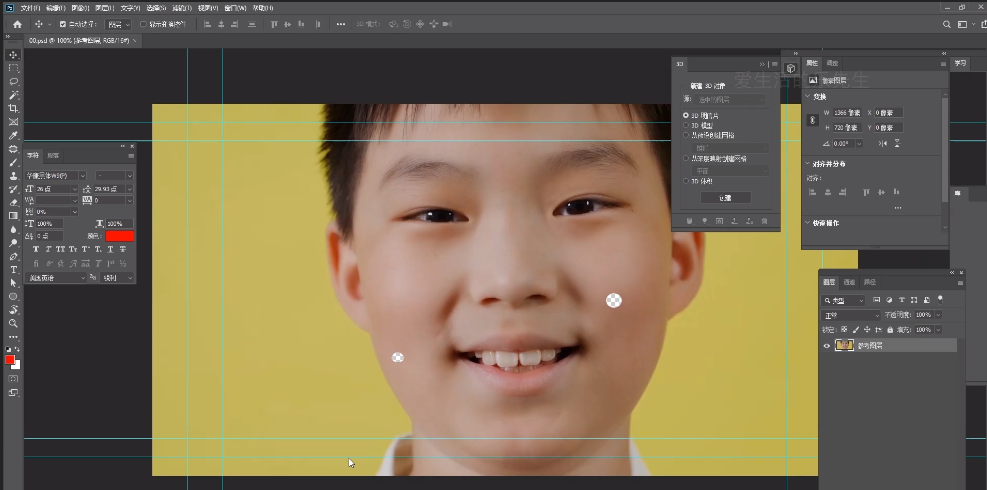Select the Eyedropper tool
987x490 pixels.
pyautogui.click(x=13, y=135)
